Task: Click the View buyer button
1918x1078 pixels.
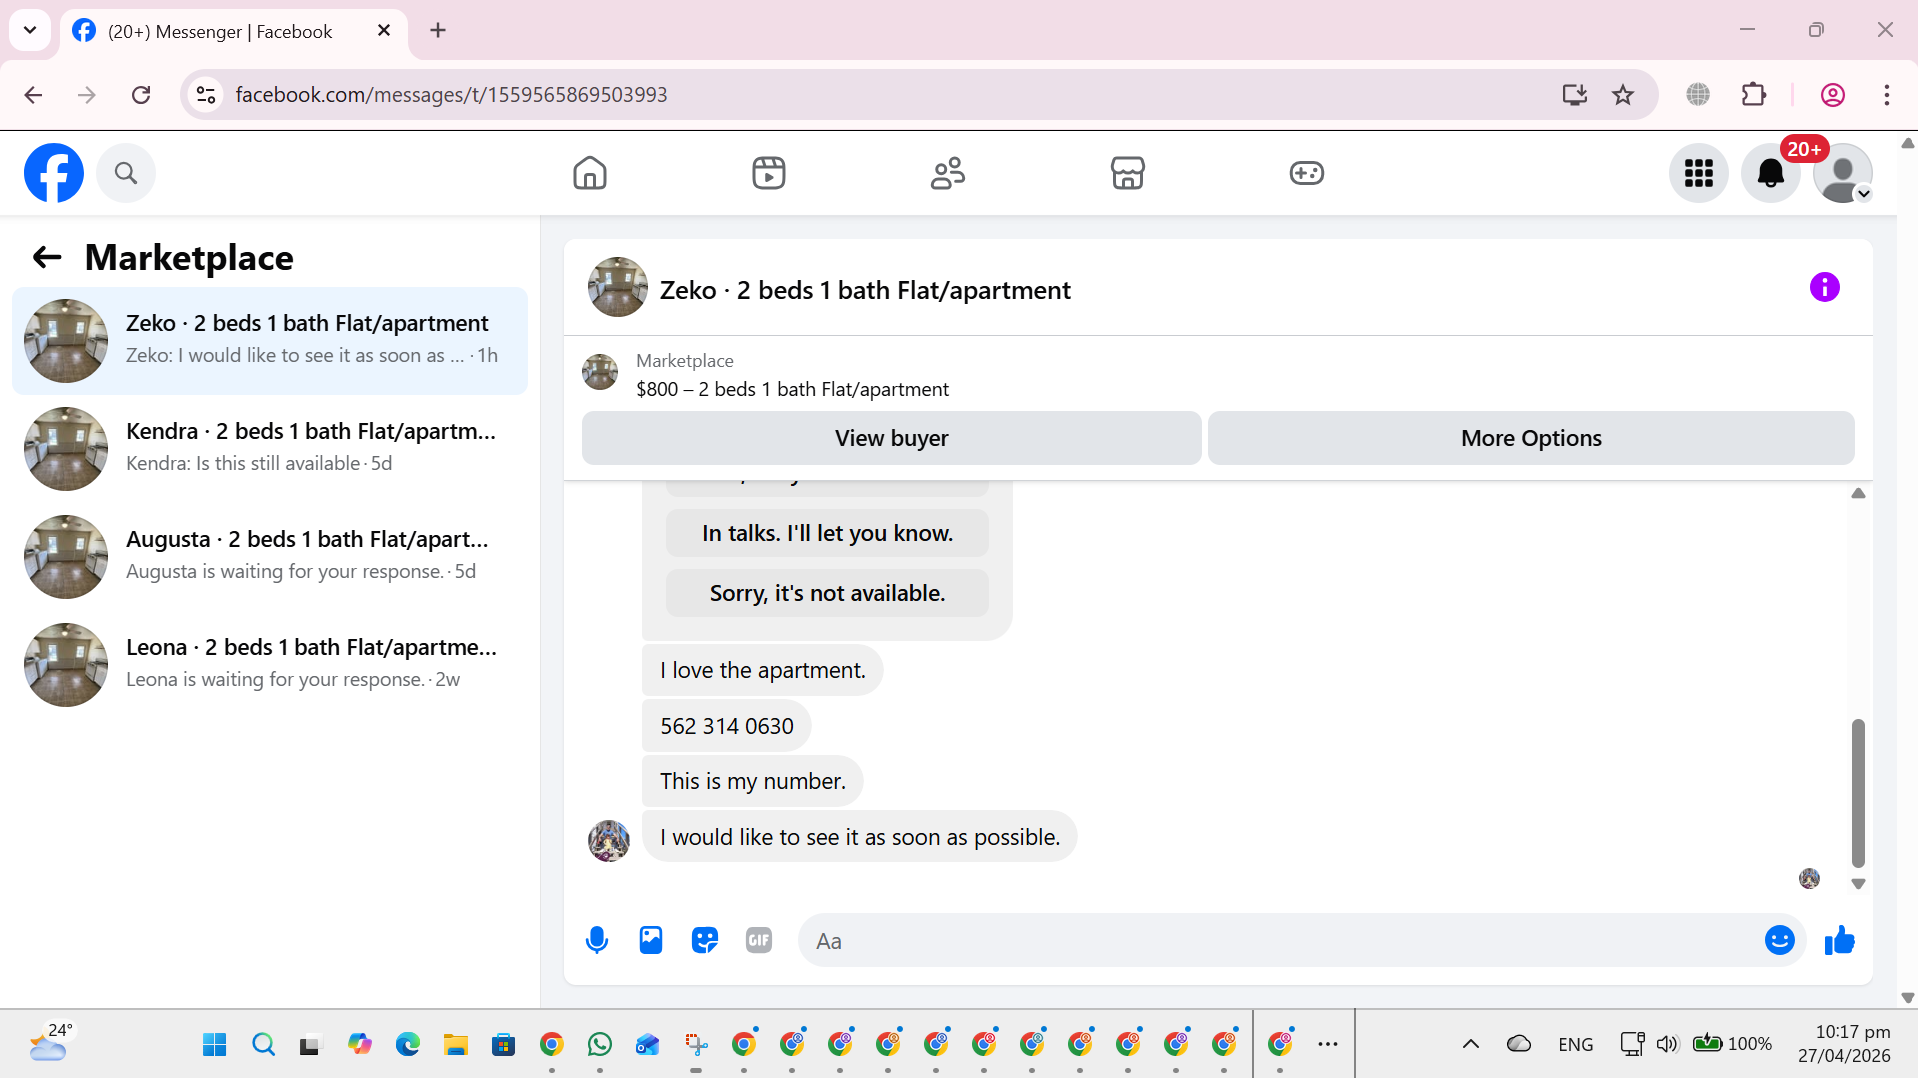Action: click(892, 438)
